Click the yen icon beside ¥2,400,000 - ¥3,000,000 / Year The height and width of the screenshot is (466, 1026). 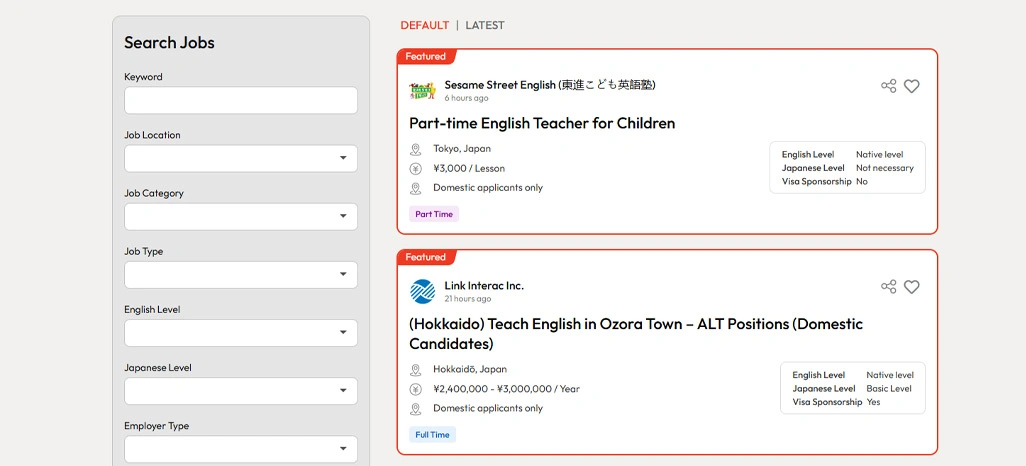click(415, 389)
